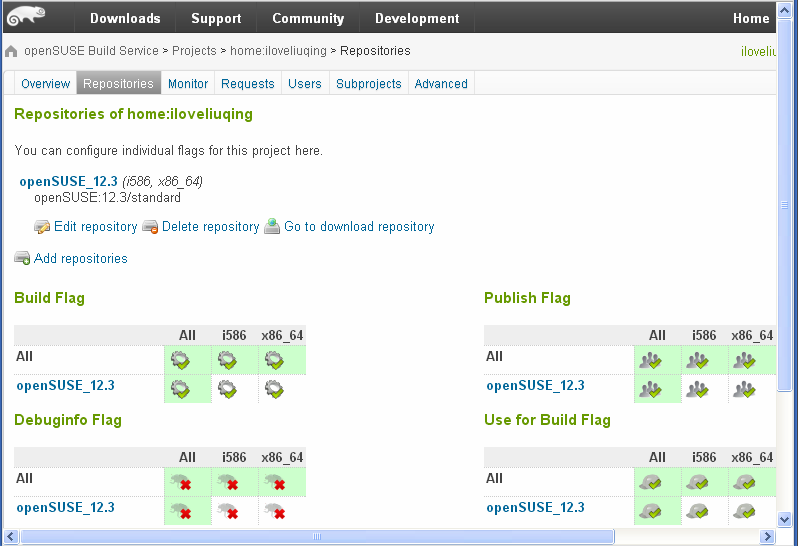Screen dimensions: 798x546
Task: Click the Edit repository link
Action: coord(96,226)
